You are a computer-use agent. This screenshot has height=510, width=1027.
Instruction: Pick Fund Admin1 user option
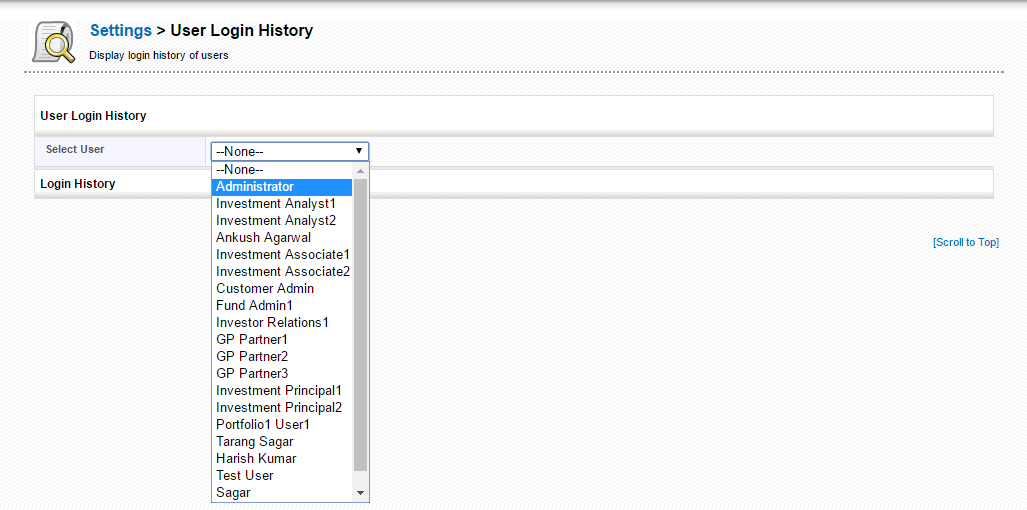click(x=254, y=306)
